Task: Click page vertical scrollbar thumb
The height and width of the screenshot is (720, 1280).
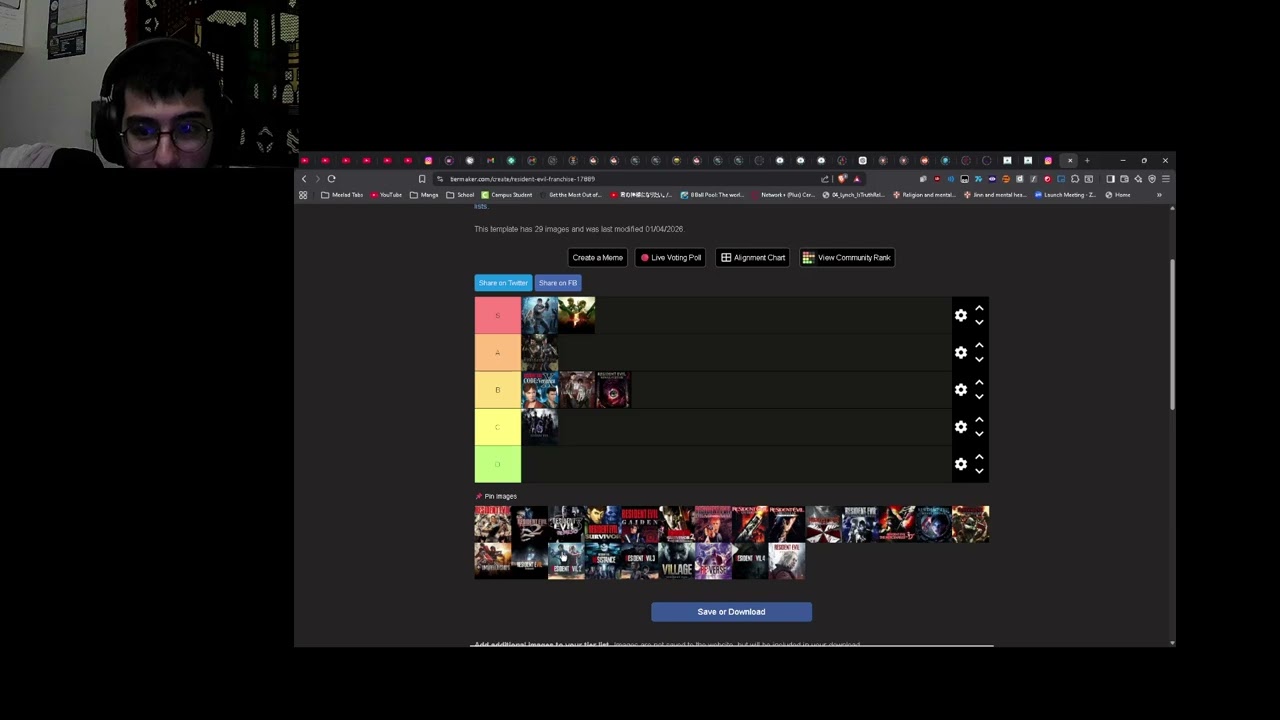Action: pyautogui.click(x=1172, y=333)
